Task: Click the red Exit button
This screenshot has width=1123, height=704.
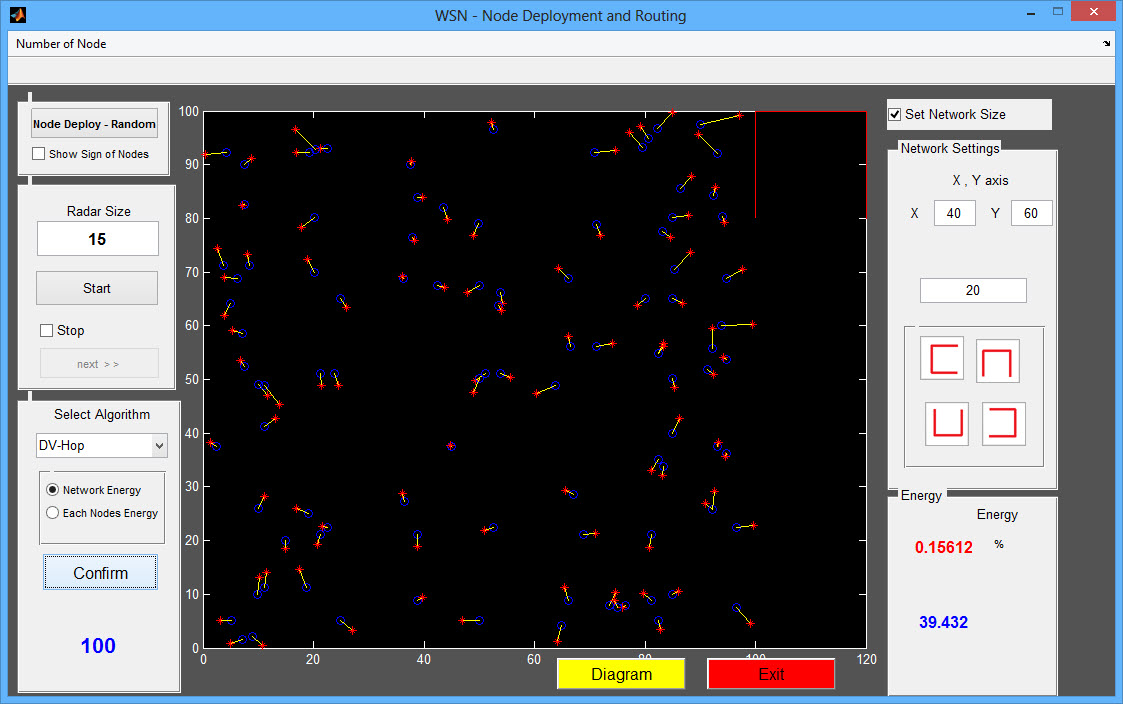Action: coord(771,674)
